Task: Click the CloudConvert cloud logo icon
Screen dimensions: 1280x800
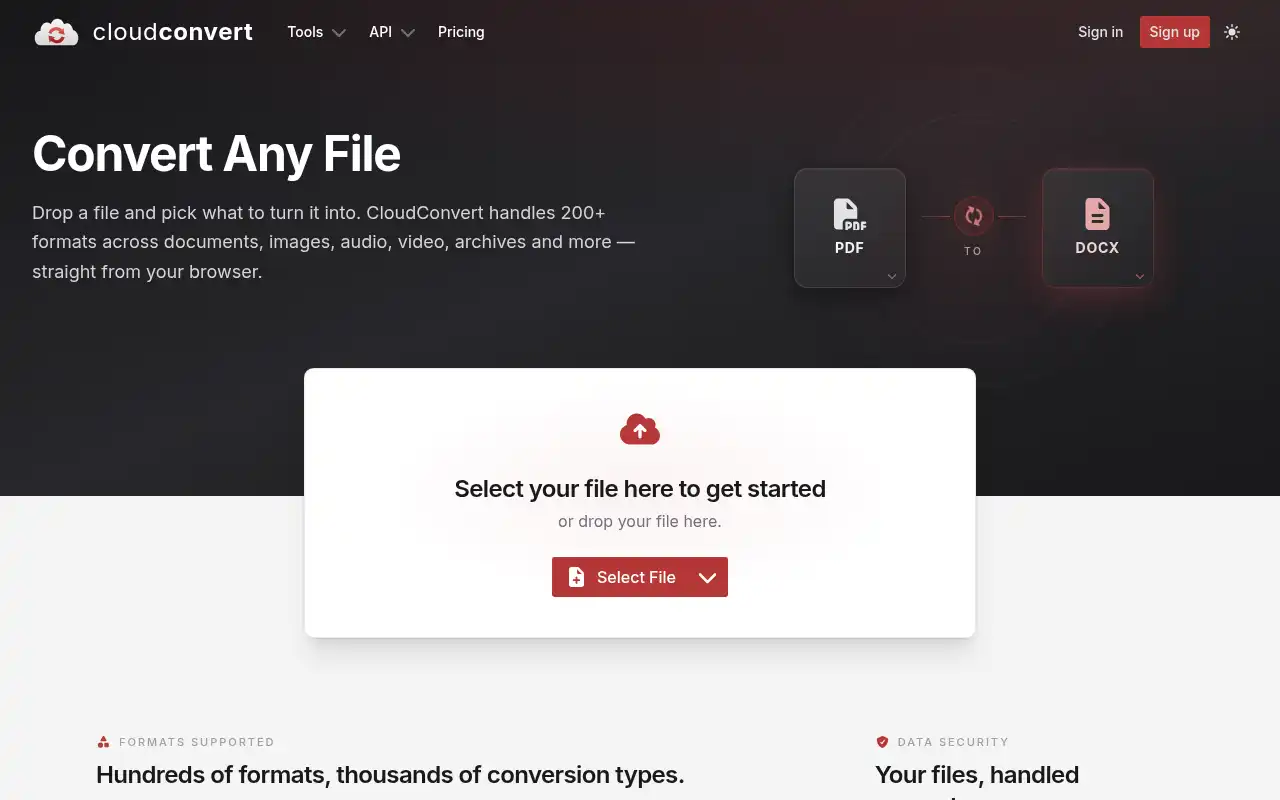Action: 56,32
